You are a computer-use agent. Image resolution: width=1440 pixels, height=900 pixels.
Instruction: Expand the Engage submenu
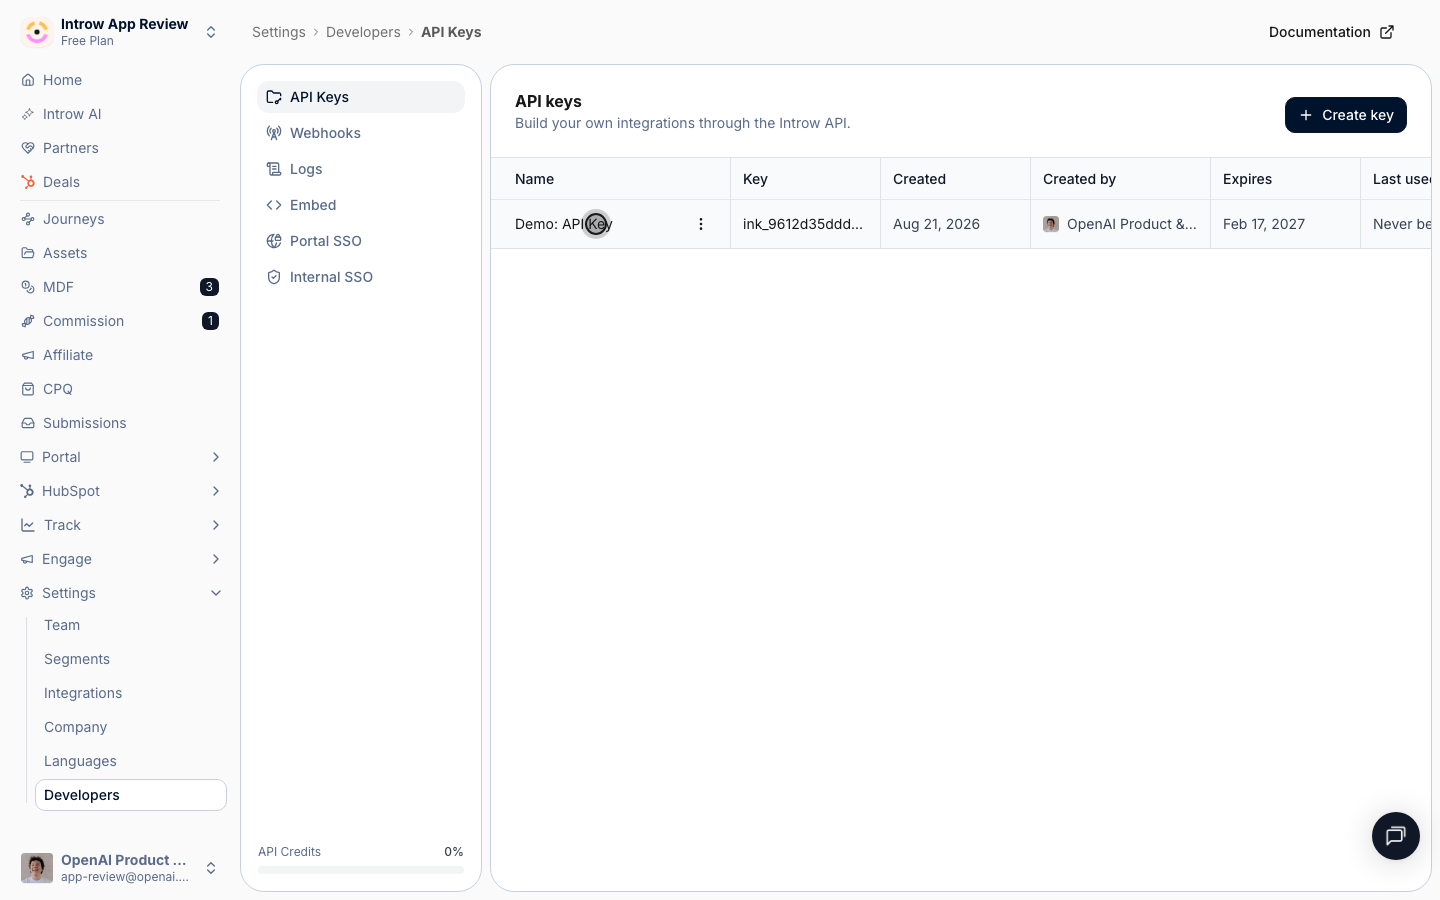click(x=216, y=559)
